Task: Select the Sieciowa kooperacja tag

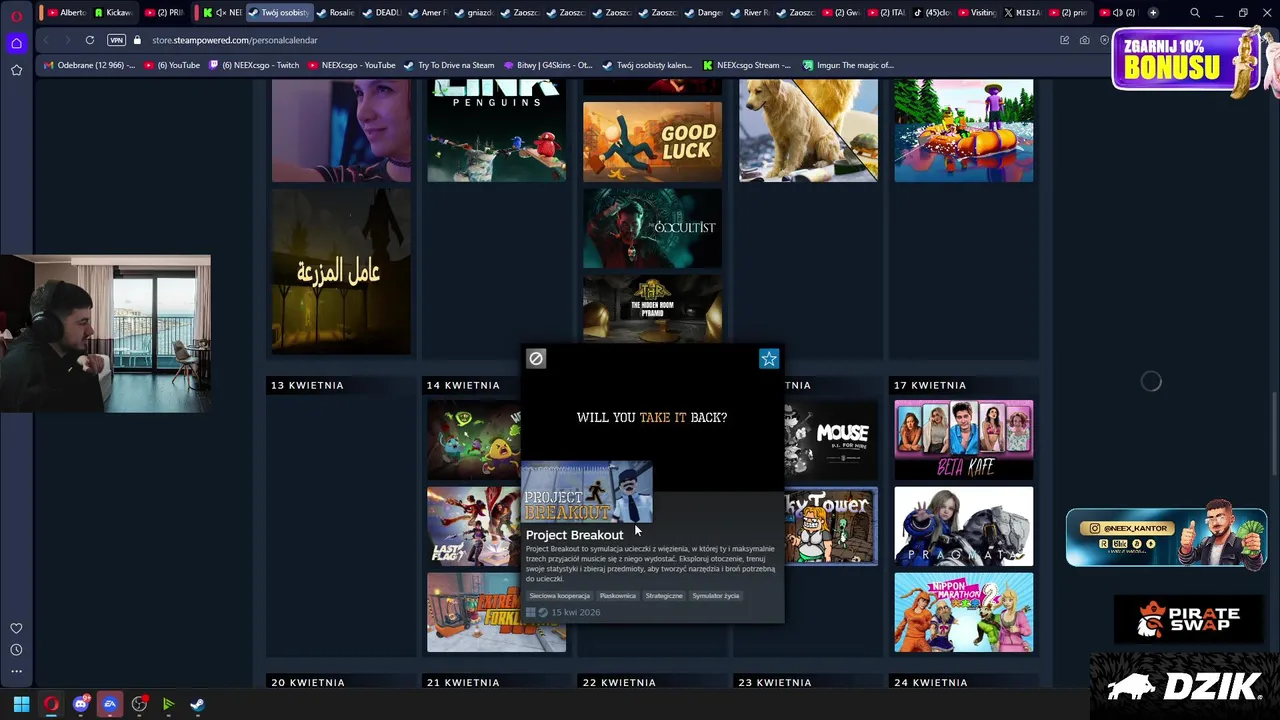Action: click(x=559, y=596)
